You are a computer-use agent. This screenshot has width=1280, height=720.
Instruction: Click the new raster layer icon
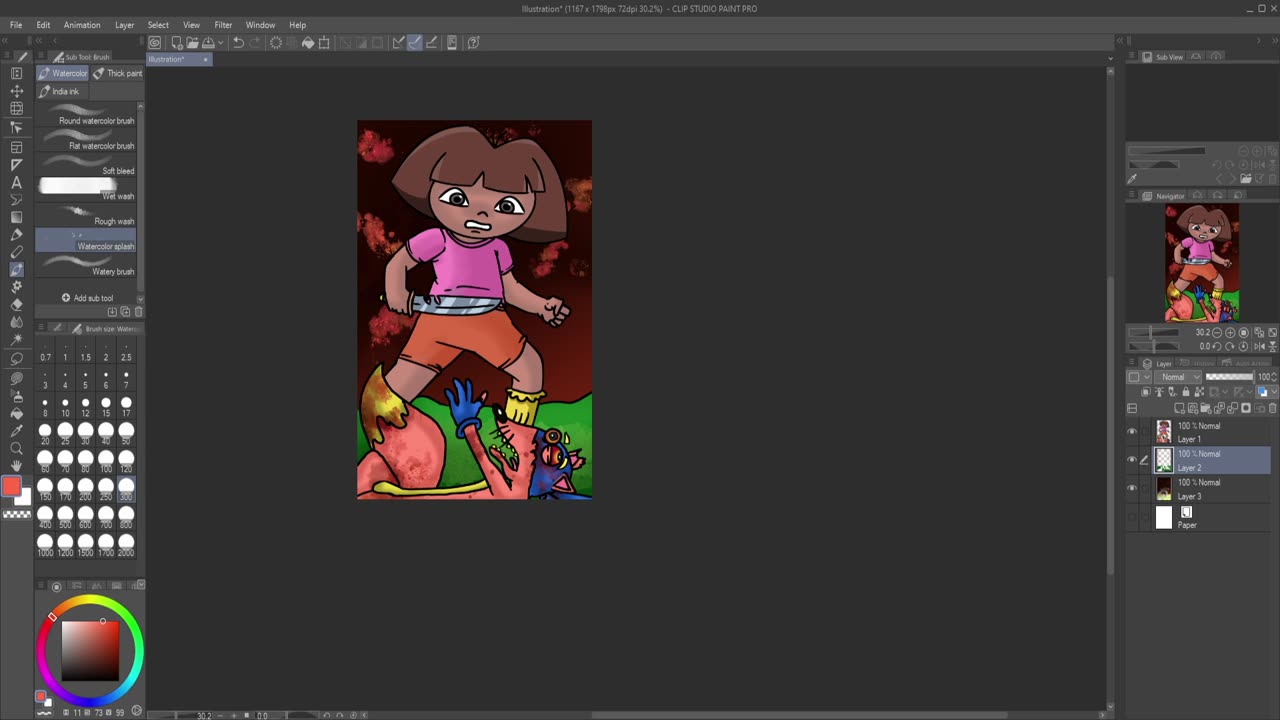(x=1180, y=408)
